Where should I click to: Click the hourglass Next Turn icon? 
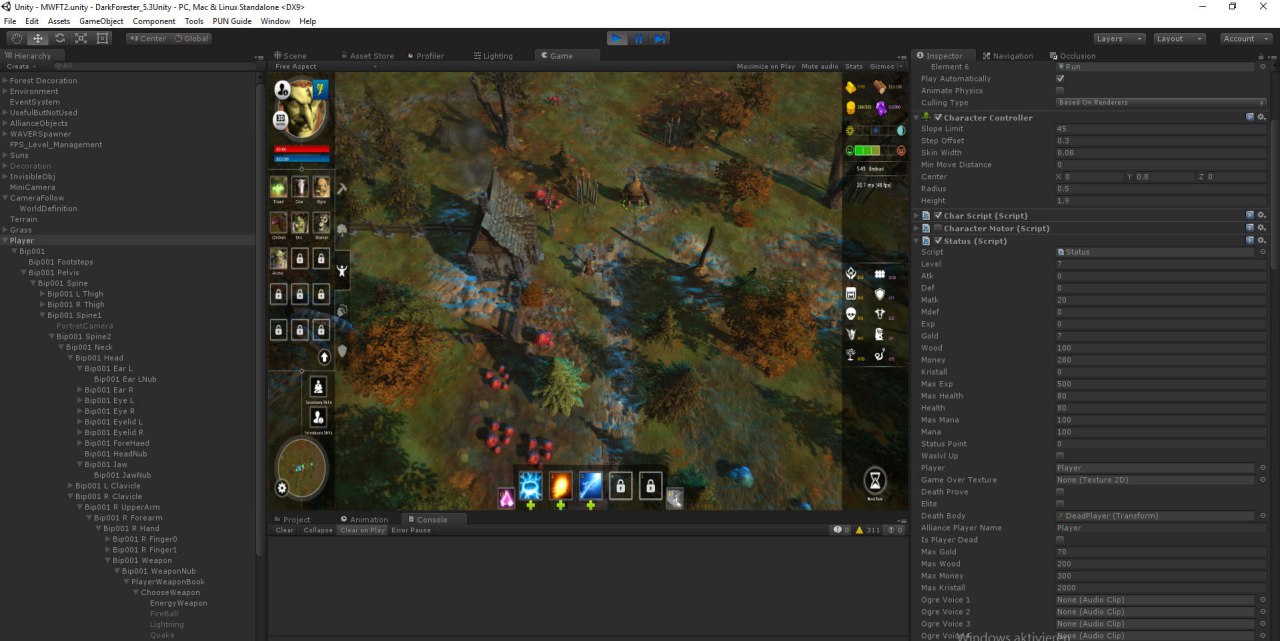(875, 482)
